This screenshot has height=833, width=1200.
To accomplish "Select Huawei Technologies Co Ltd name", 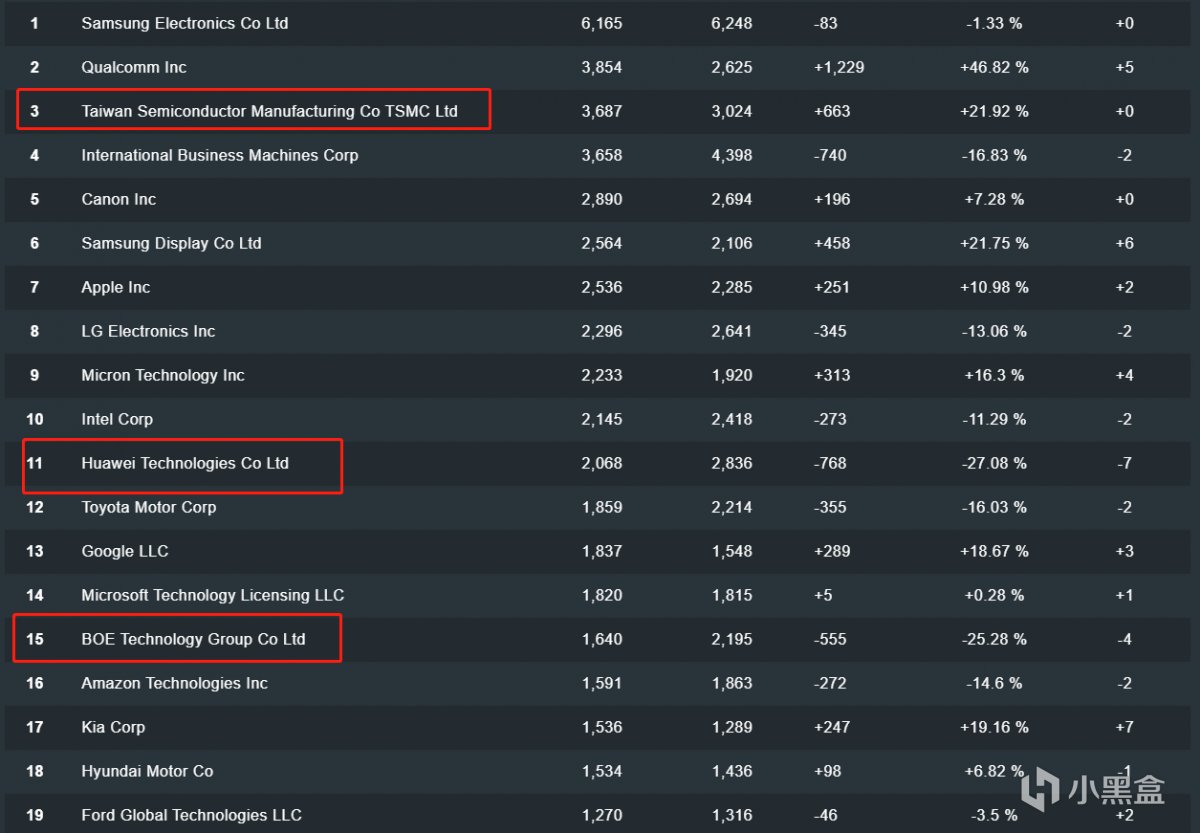I will [185, 463].
